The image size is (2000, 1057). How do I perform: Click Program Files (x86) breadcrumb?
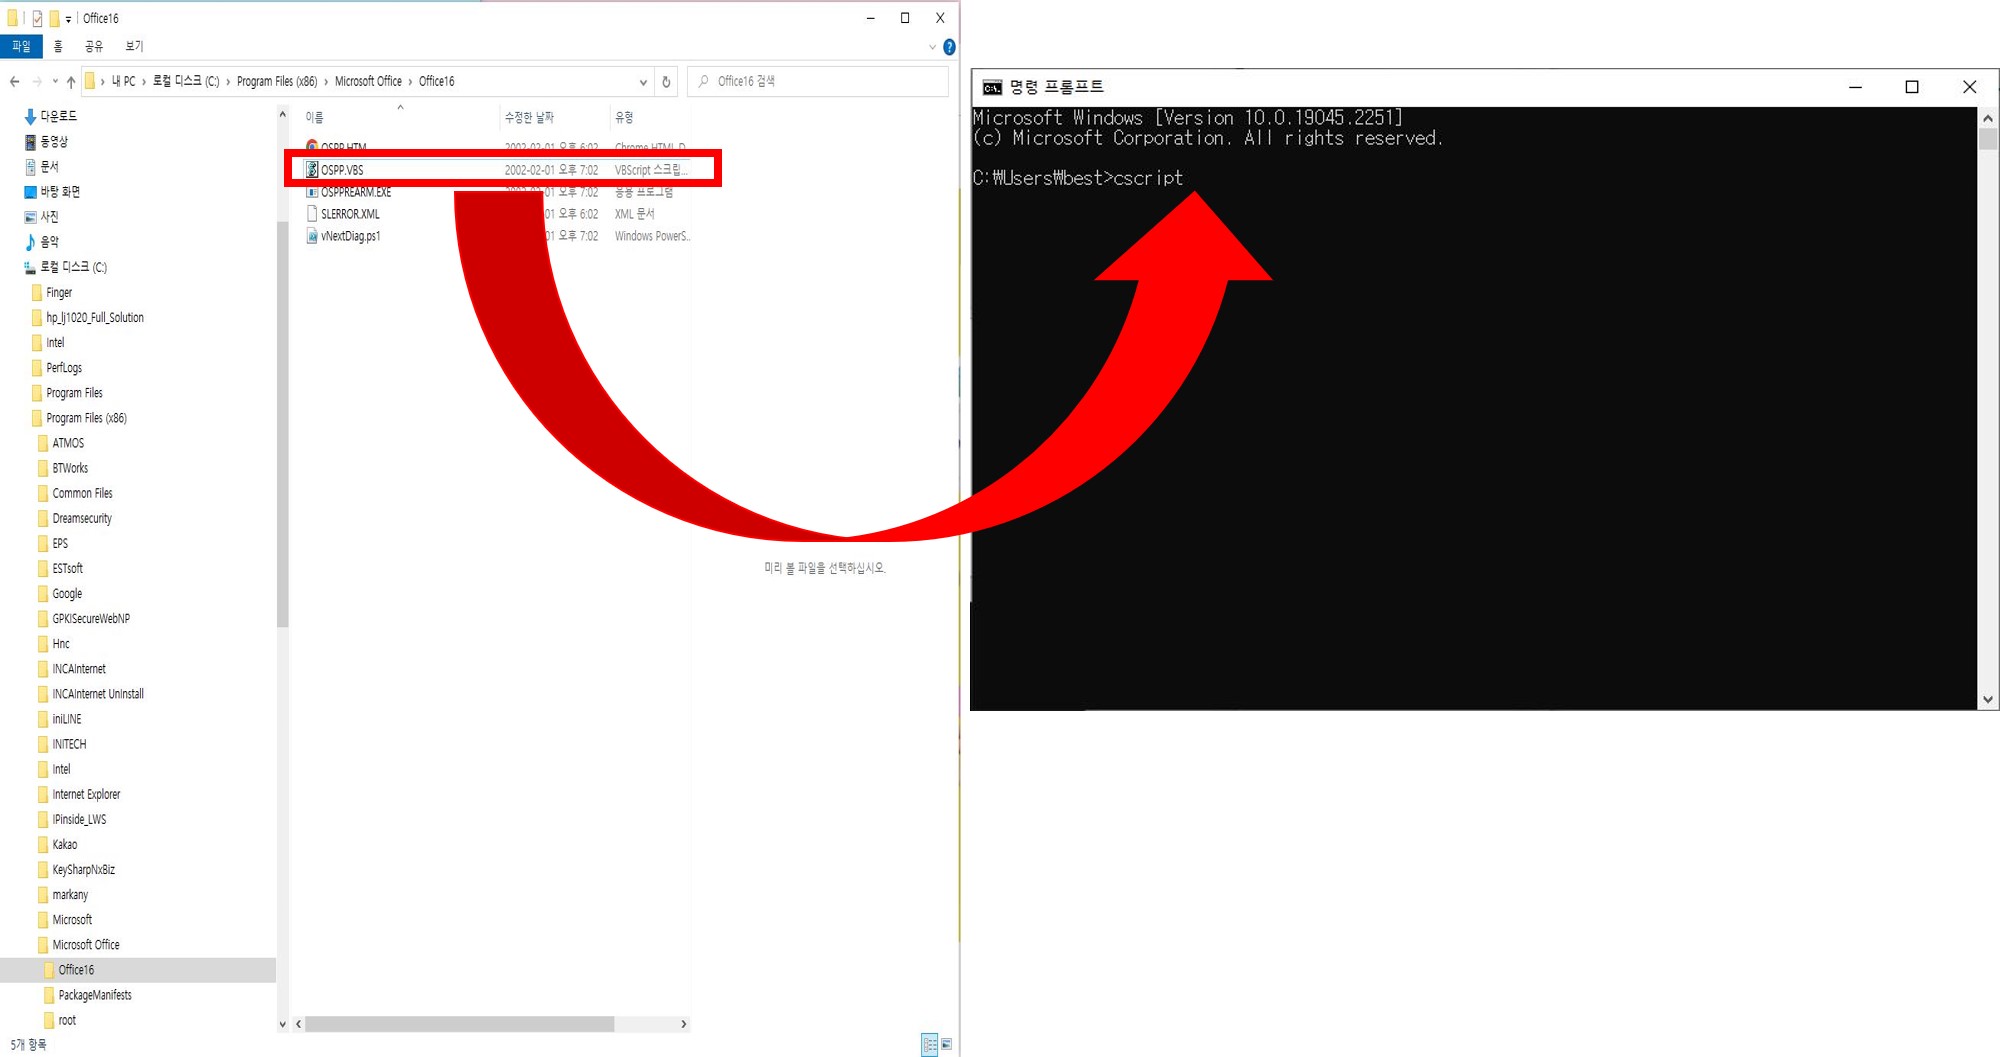[x=277, y=81]
